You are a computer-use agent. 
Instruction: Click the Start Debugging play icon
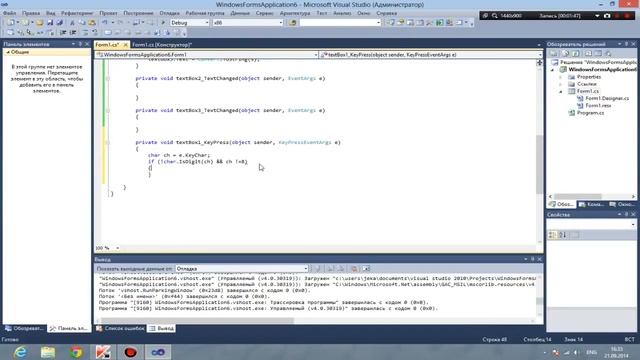pos(163,22)
